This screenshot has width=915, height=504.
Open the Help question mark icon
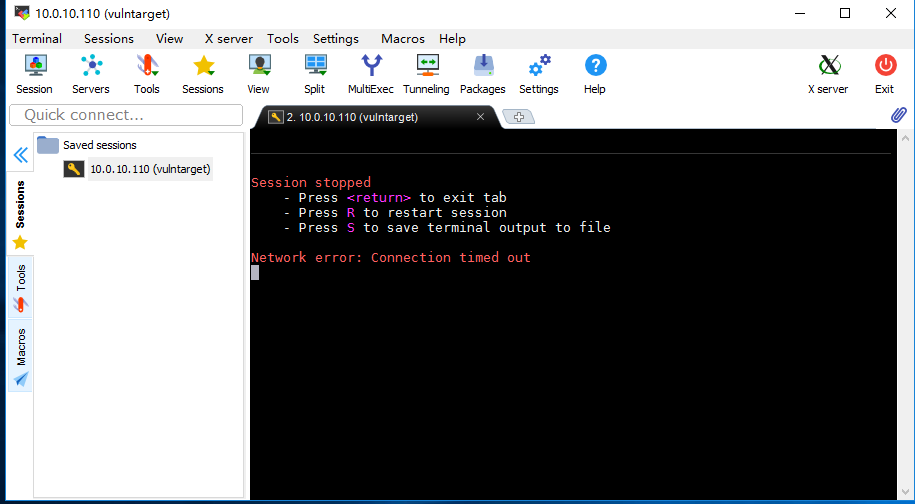(595, 74)
